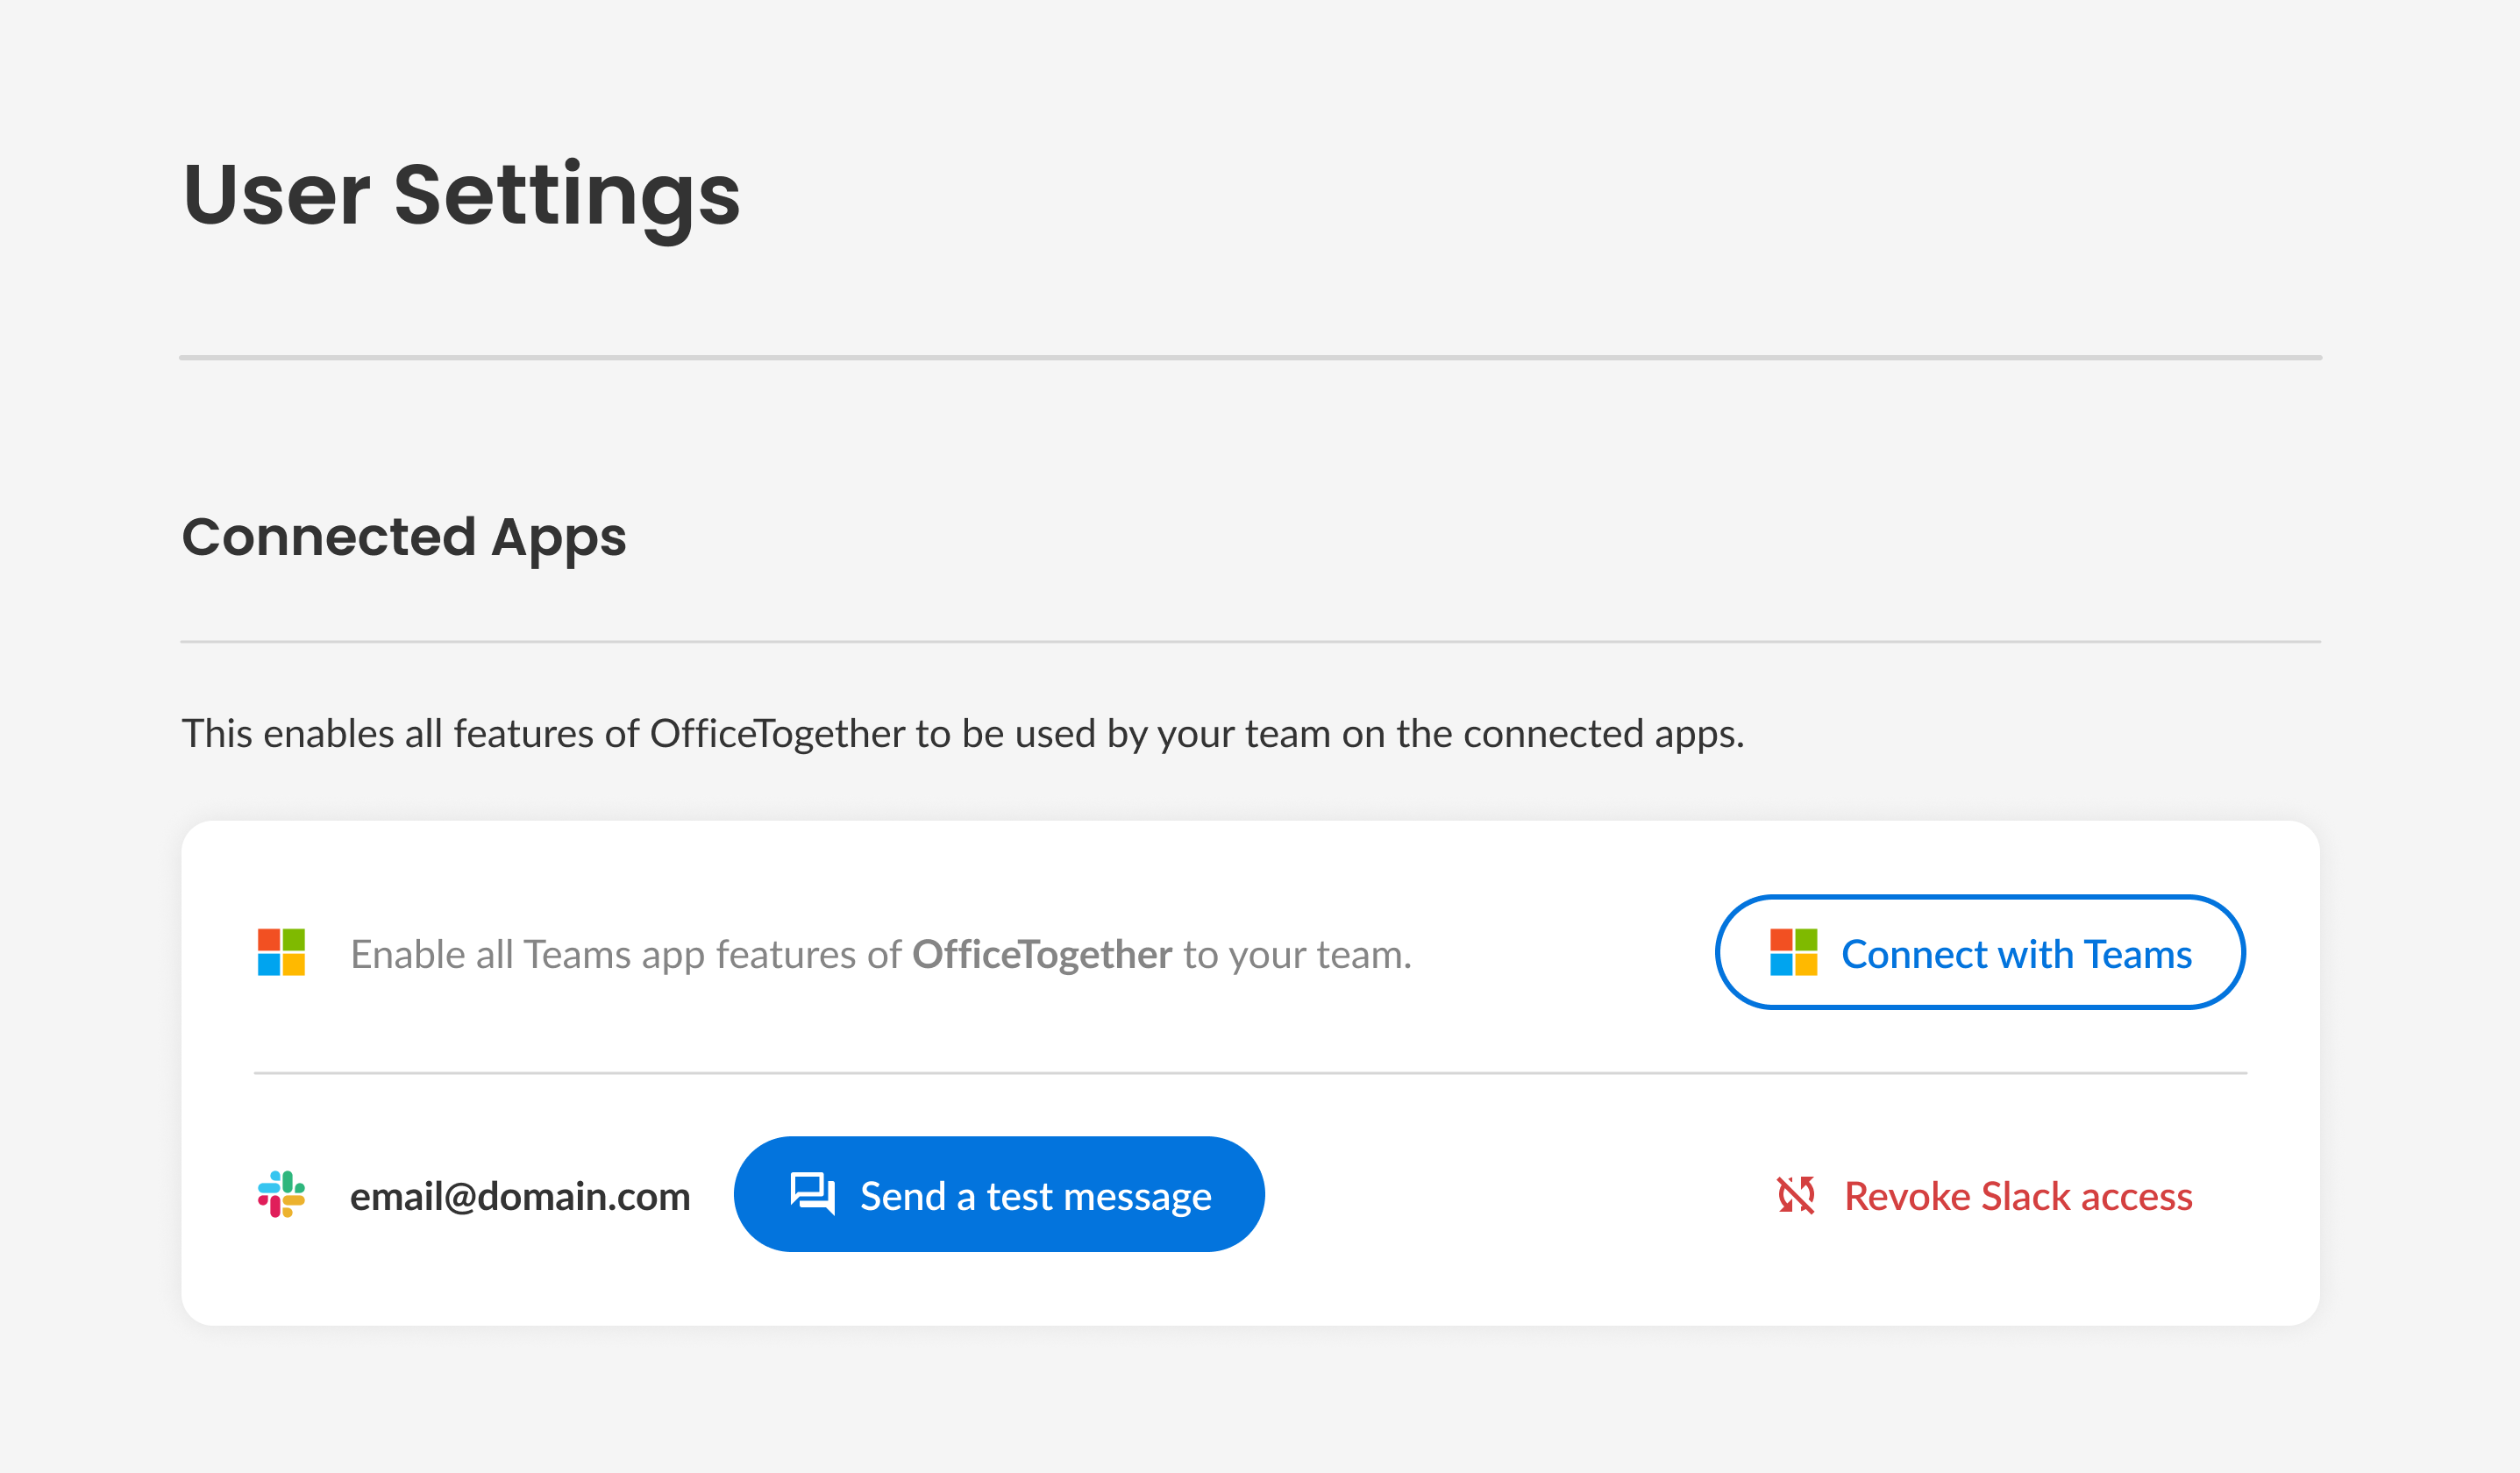Click the bold OfficeTogether text in Teams row
This screenshot has height=1473, width=2520.
pyautogui.click(x=1041, y=955)
